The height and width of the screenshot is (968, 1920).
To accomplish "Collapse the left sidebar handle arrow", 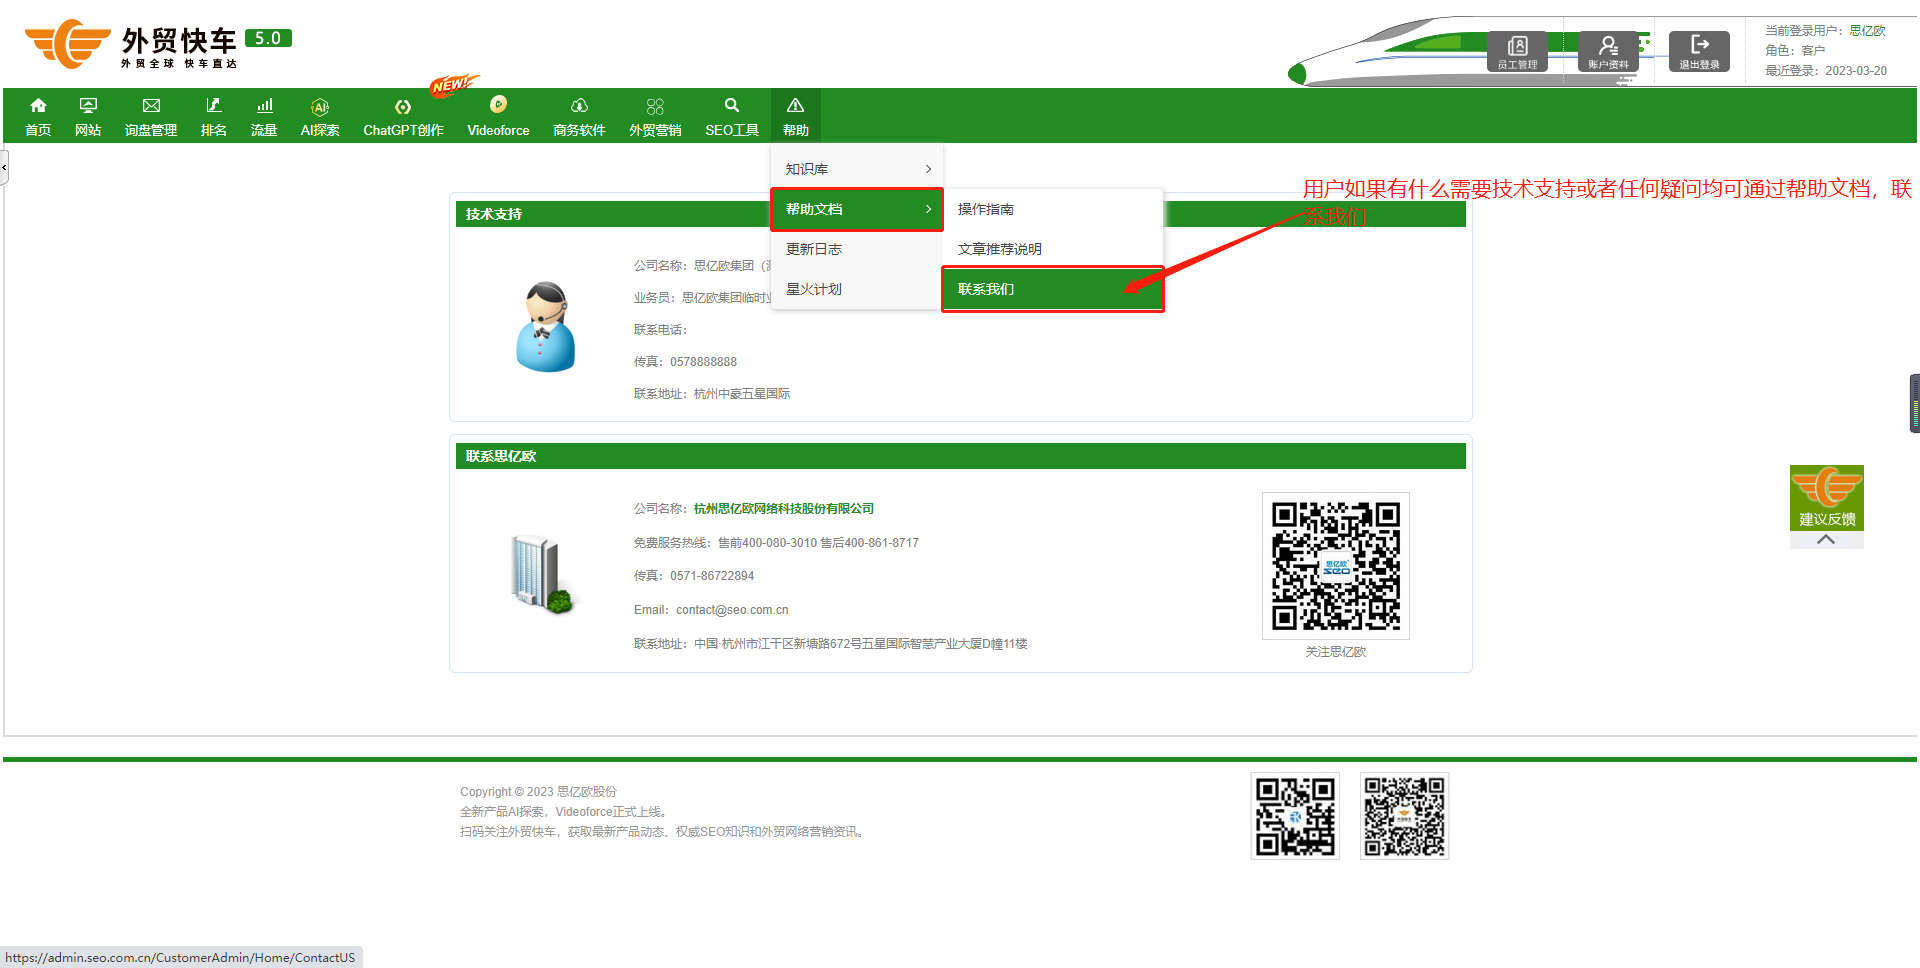I will (x=4, y=167).
